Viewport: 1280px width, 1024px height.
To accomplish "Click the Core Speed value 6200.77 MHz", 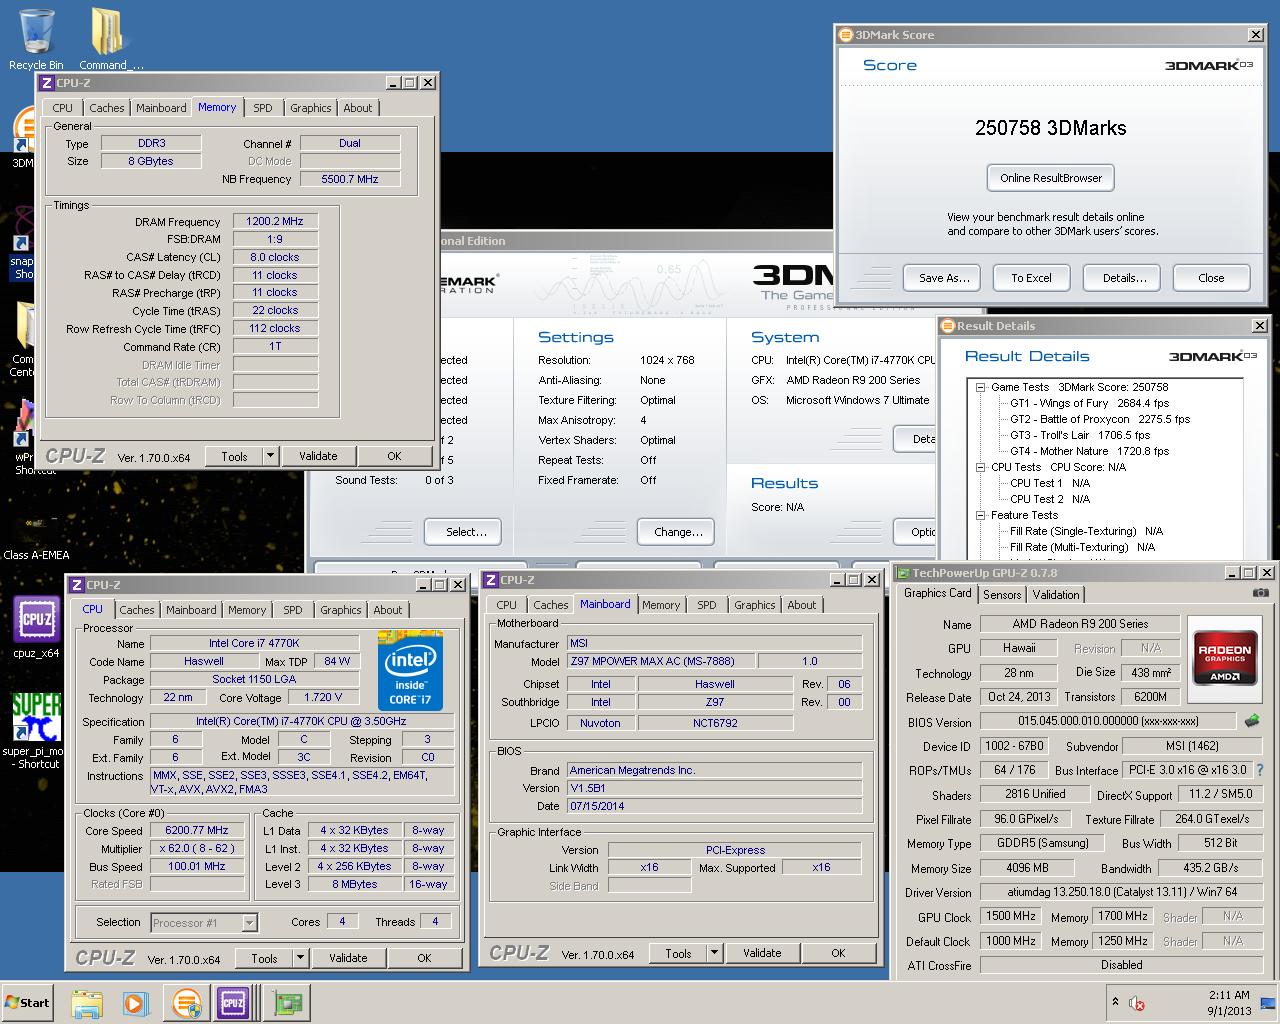I will coord(197,830).
